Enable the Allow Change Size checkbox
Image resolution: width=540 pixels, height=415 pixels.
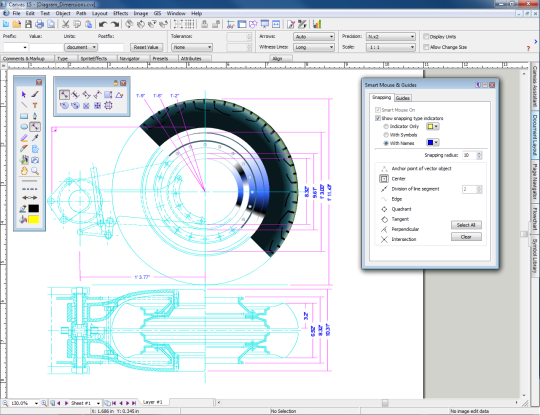point(426,47)
